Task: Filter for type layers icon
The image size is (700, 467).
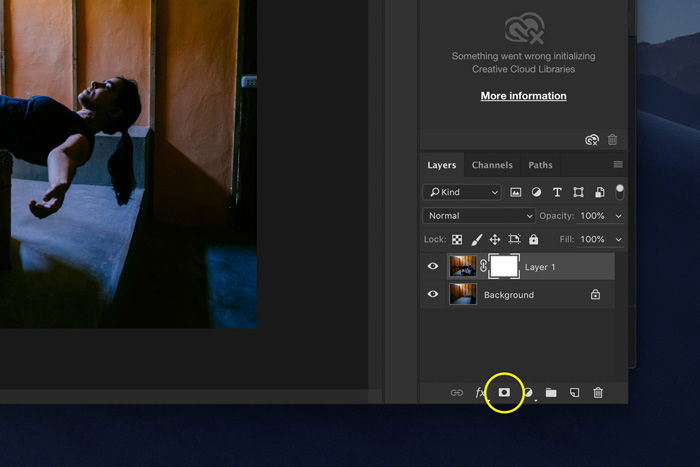Action: click(557, 192)
